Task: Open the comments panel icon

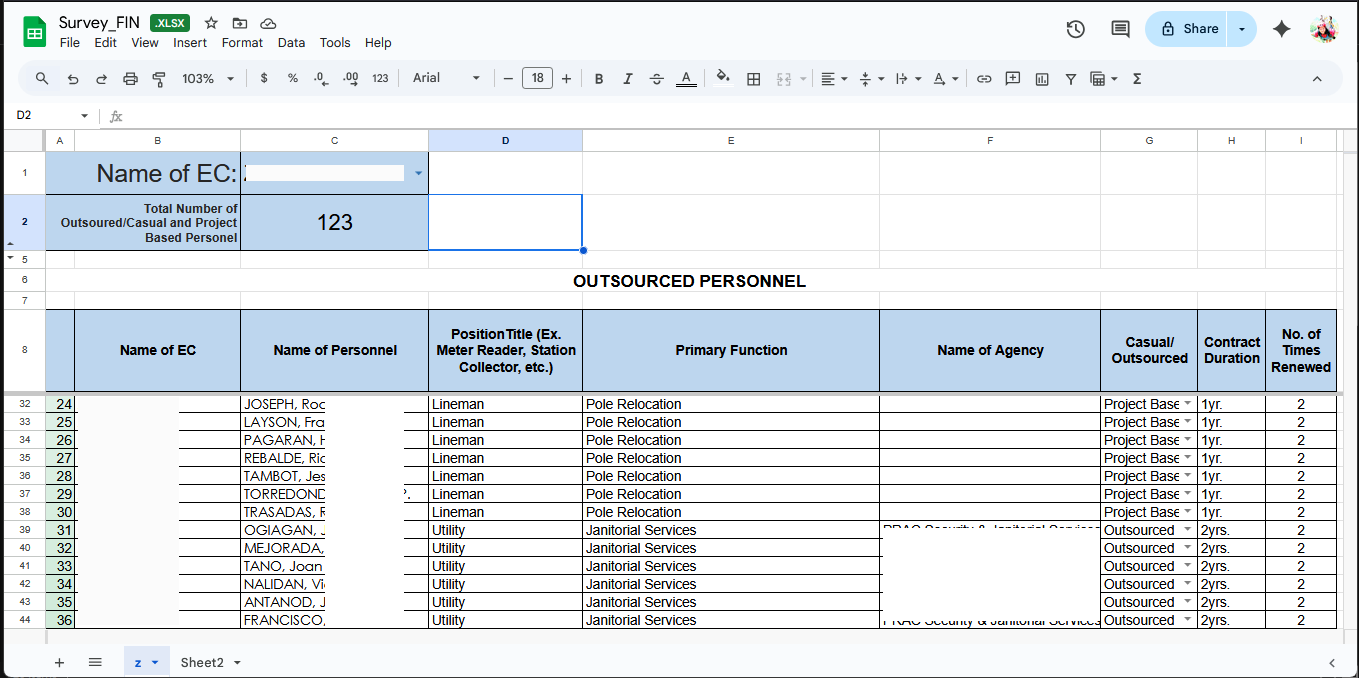Action: click(x=1120, y=29)
